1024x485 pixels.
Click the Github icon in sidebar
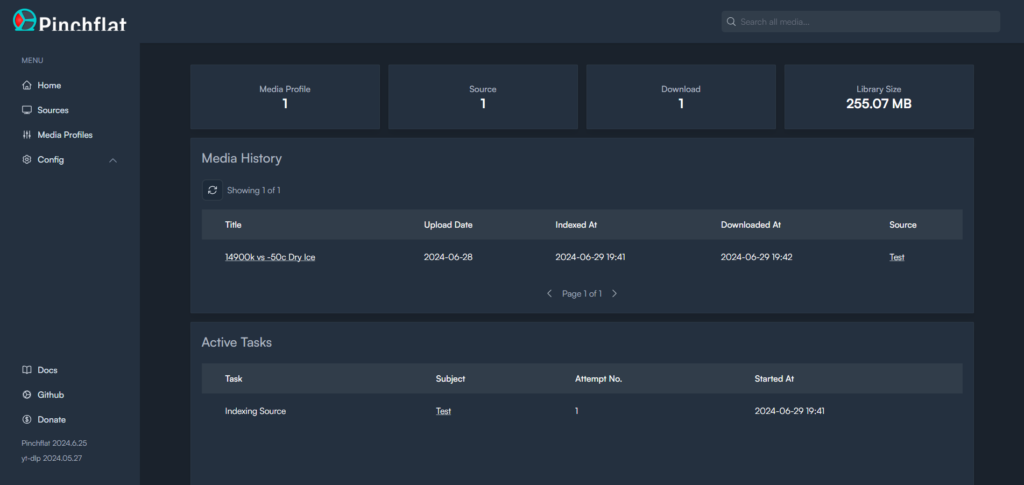(27, 395)
